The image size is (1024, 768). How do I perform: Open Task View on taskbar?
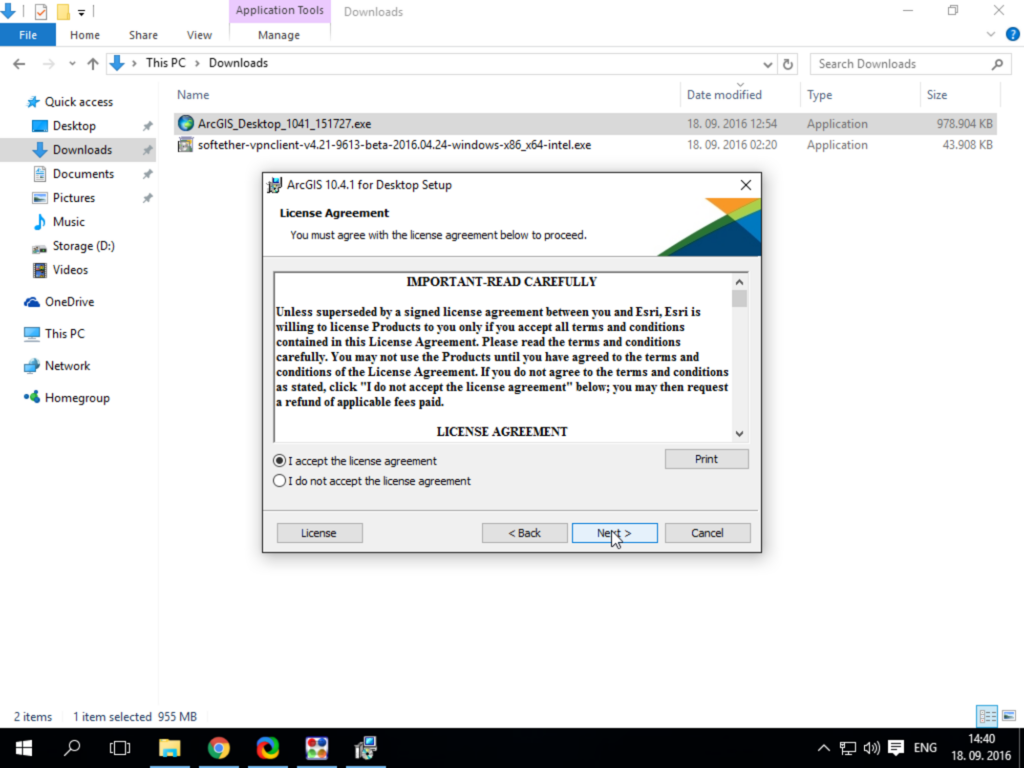tap(120, 748)
